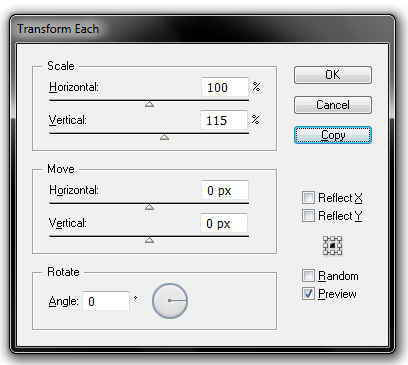Viewport: 408px width, 365px height.
Task: Click the Rotate Angle input field
Action: (x=106, y=301)
